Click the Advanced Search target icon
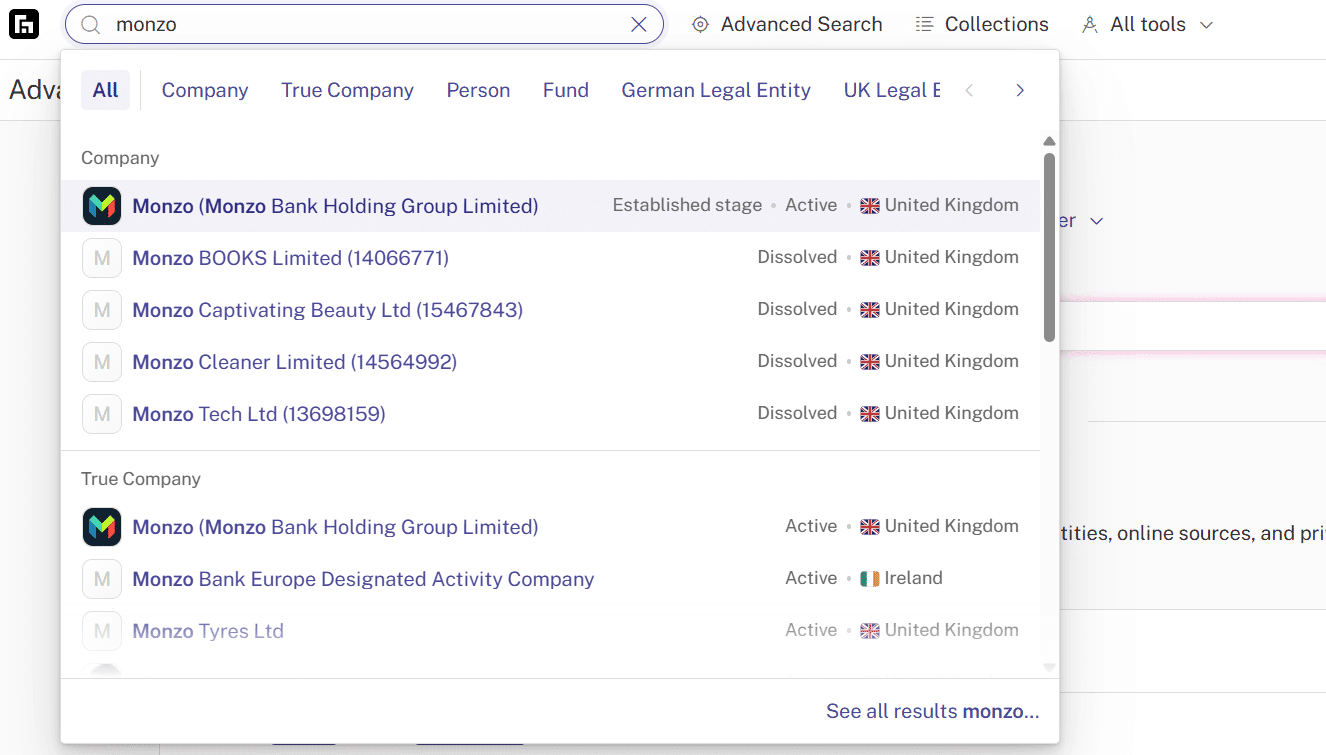 coord(701,25)
